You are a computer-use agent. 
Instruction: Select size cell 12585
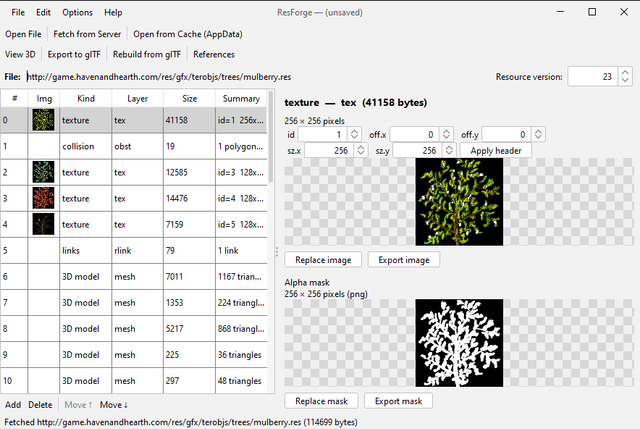(x=189, y=172)
